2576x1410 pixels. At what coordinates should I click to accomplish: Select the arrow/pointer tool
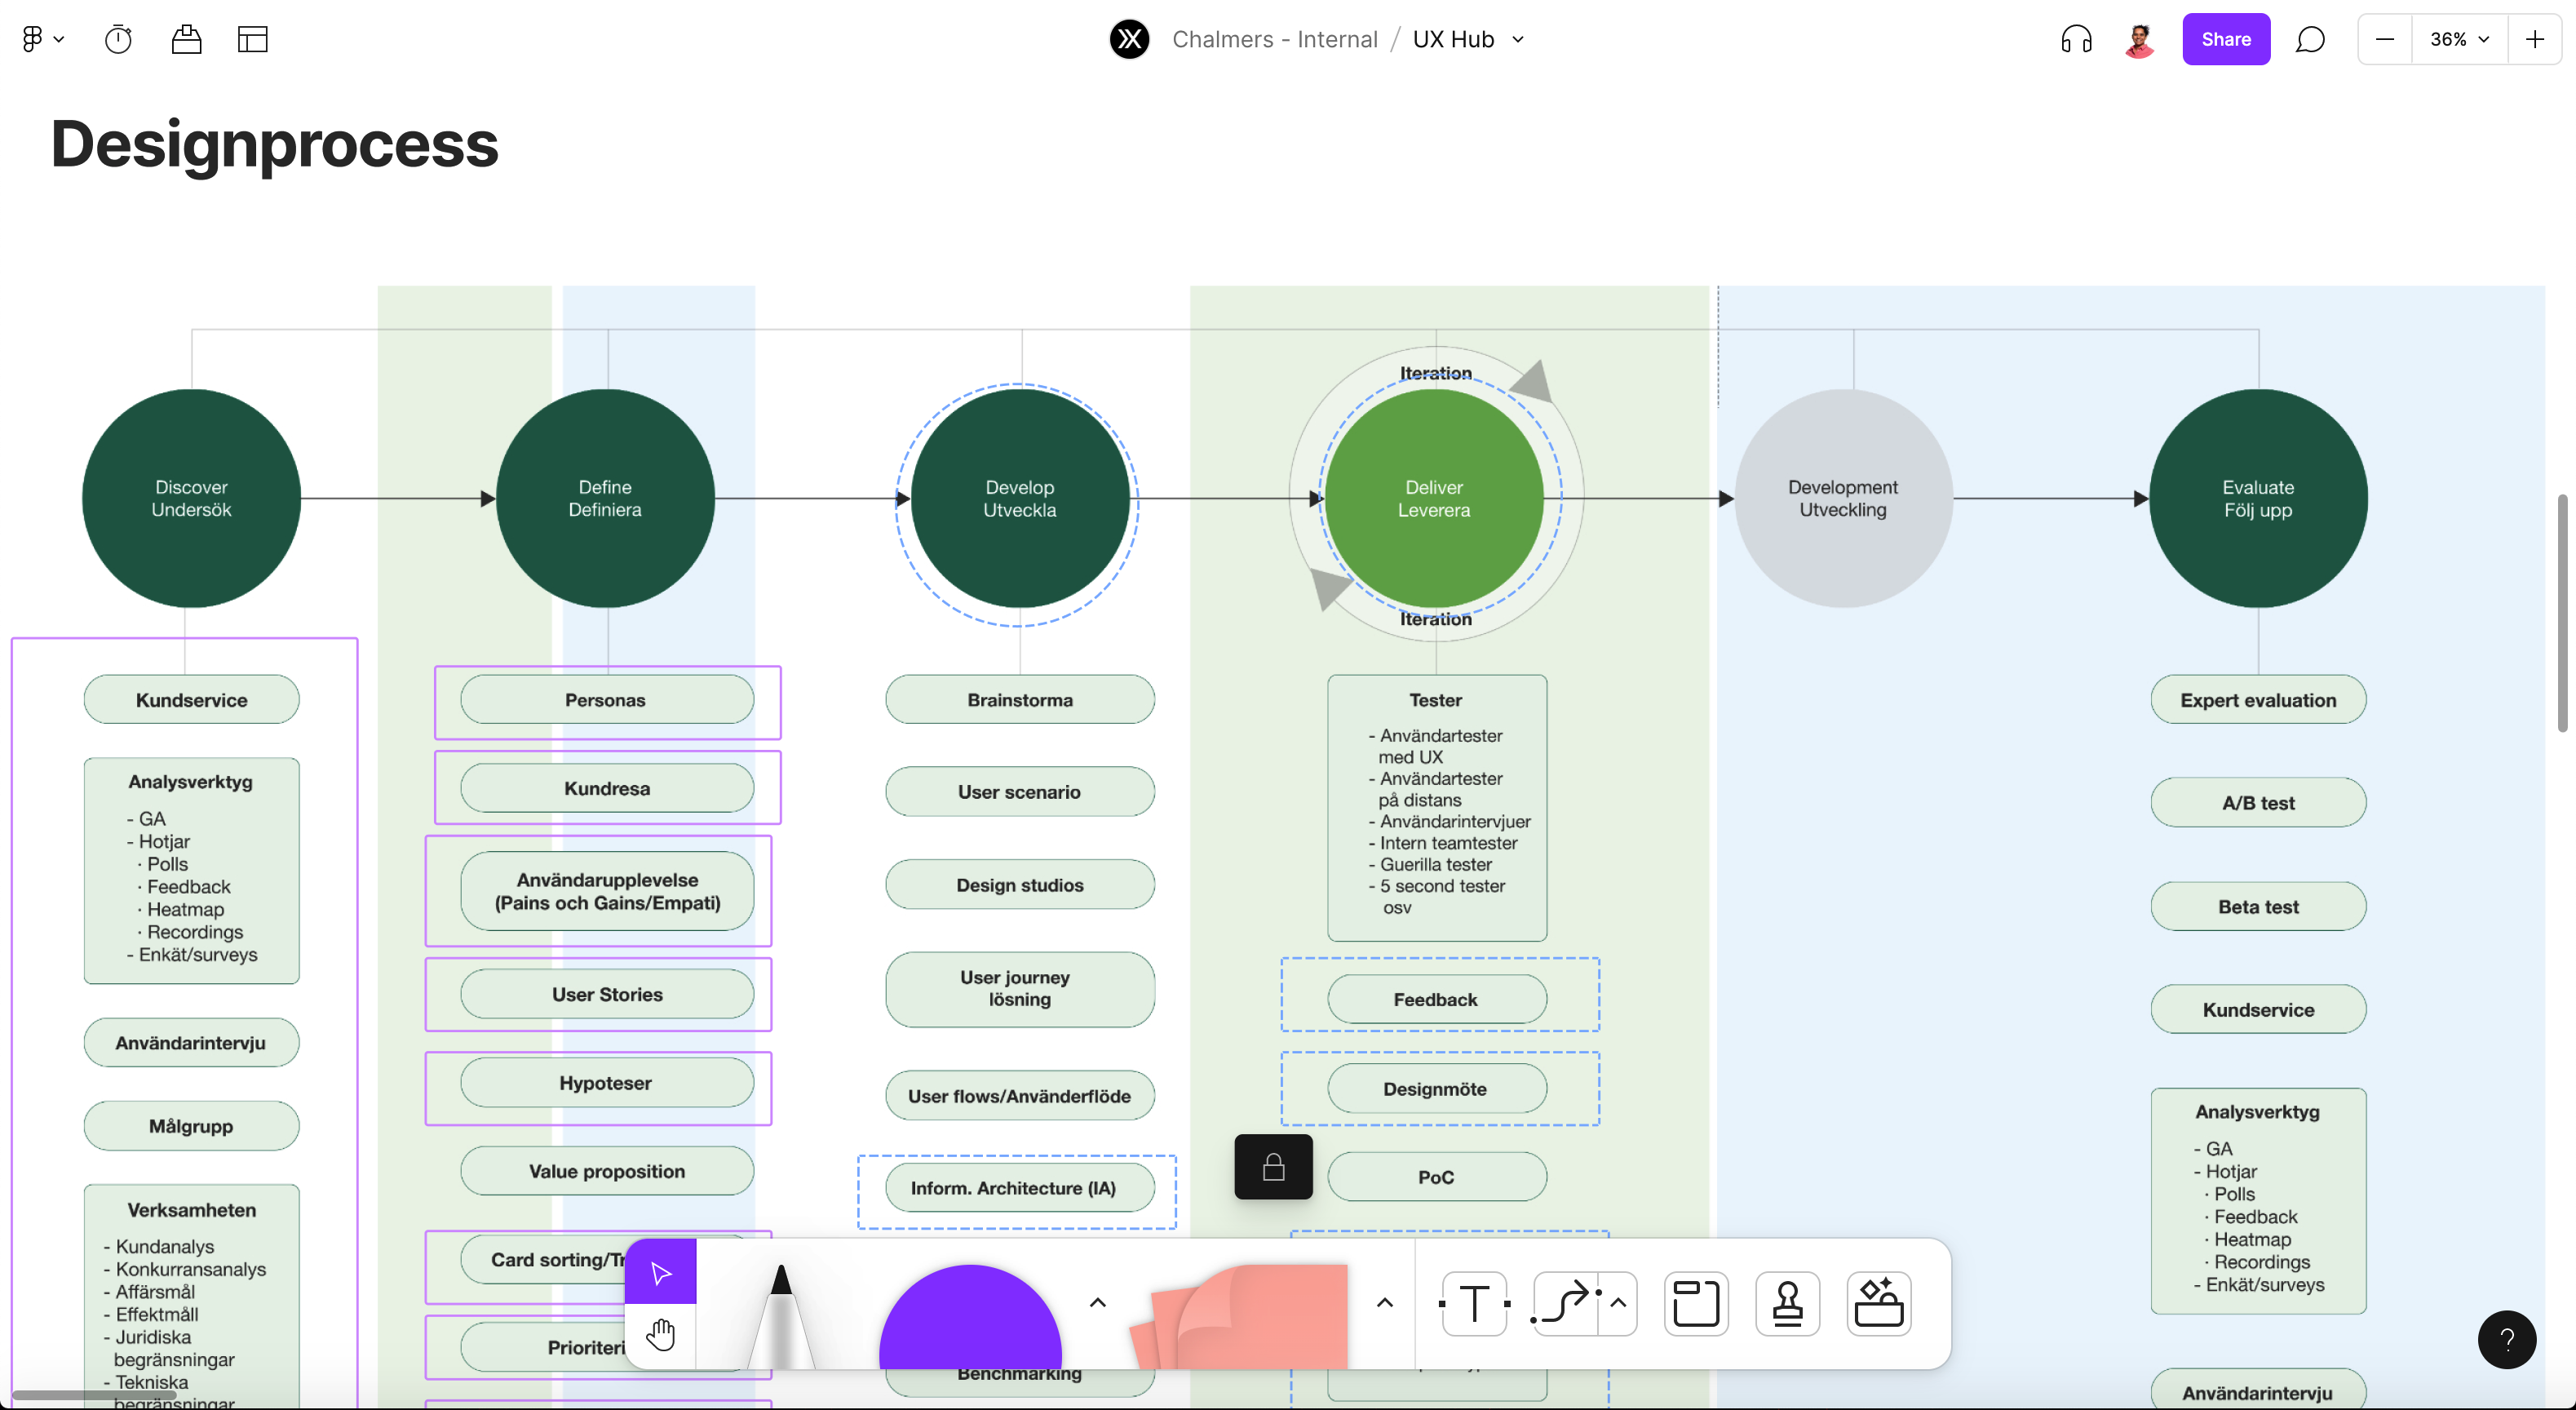660,1270
